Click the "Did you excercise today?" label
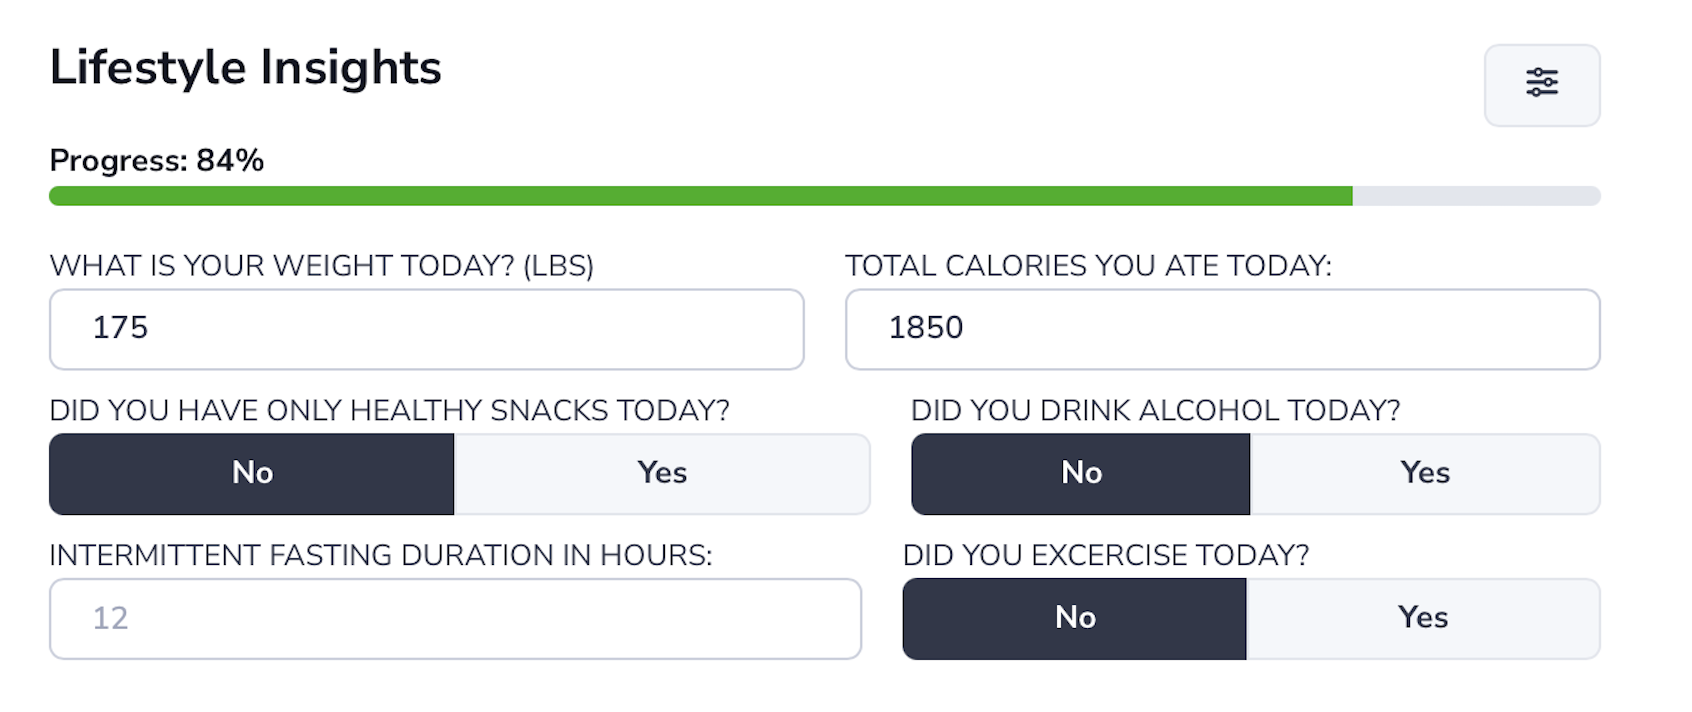This screenshot has width=1692, height=712. 1105,555
